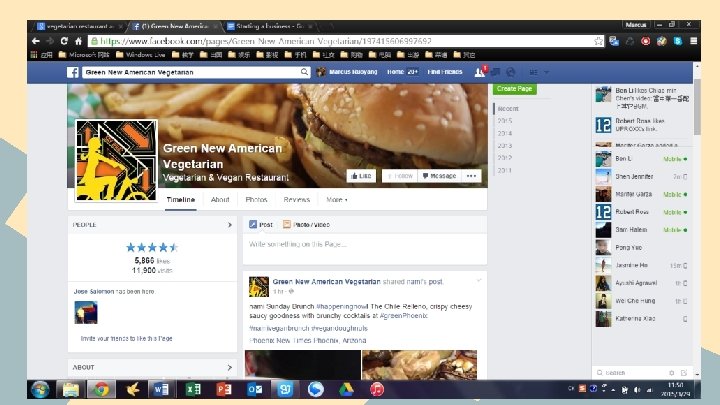Open iTunes from the taskbar
Image resolution: width=720 pixels, height=405 pixels.
[x=377, y=389]
